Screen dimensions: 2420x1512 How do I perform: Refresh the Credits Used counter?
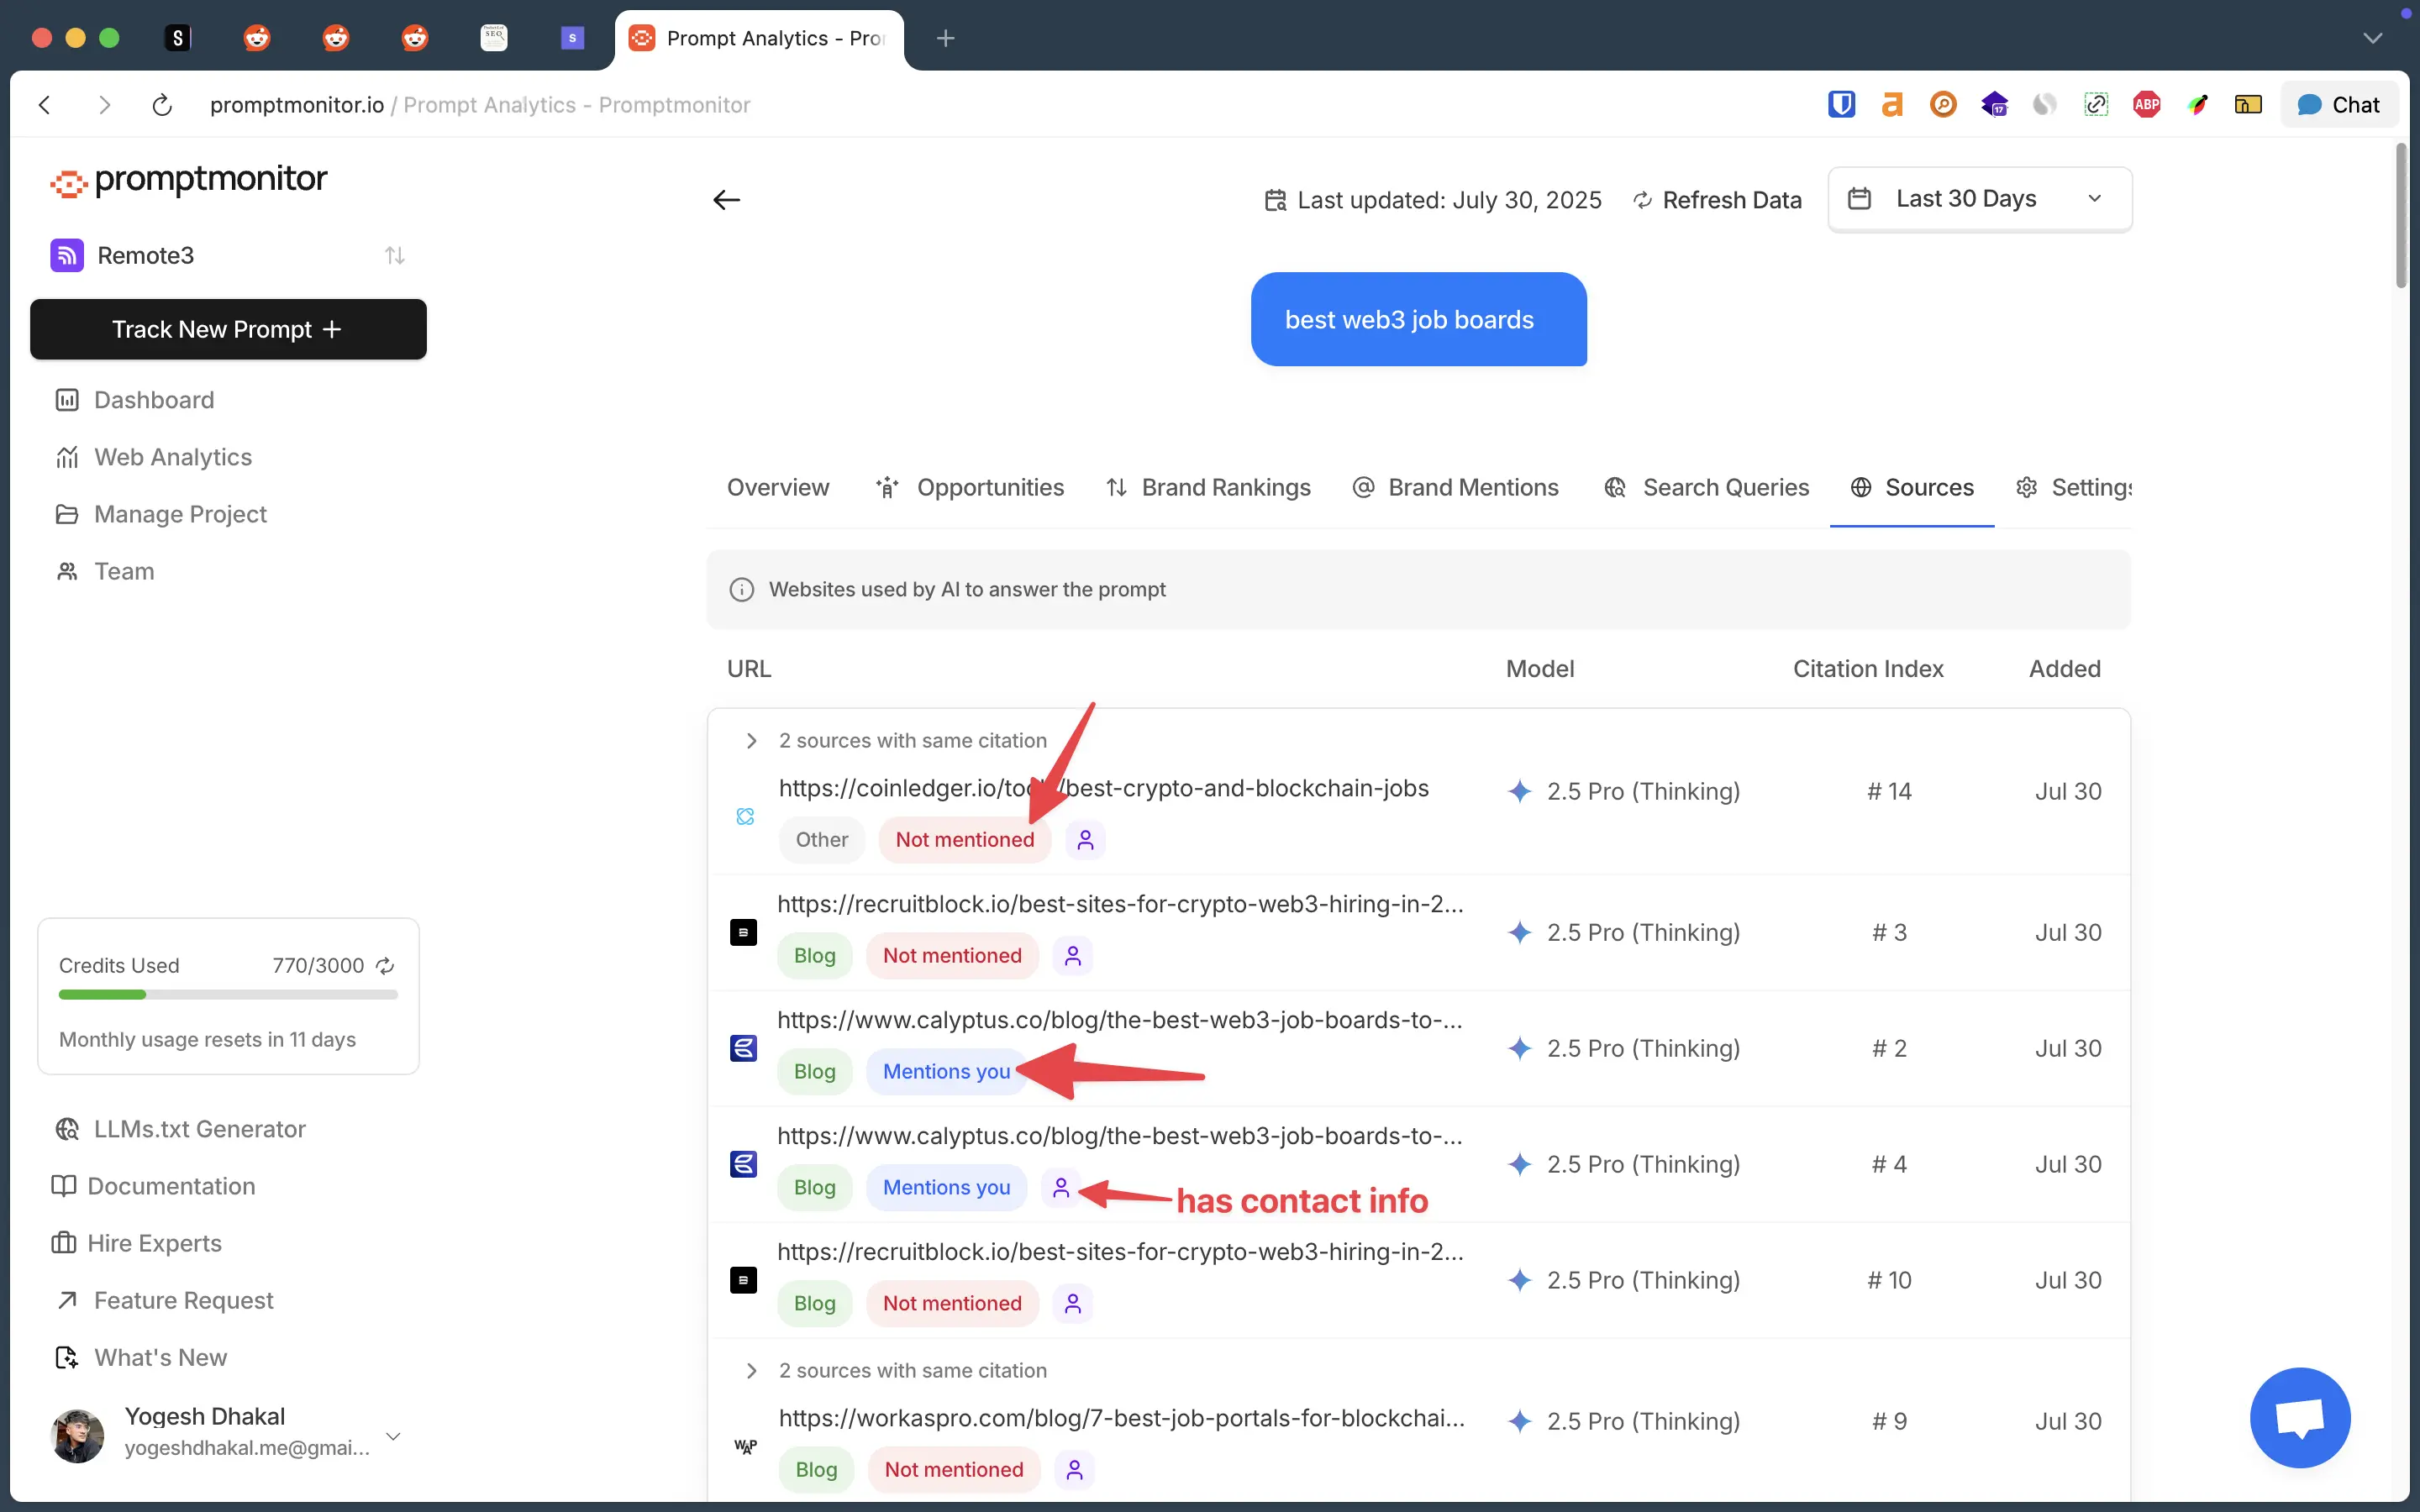click(x=385, y=966)
